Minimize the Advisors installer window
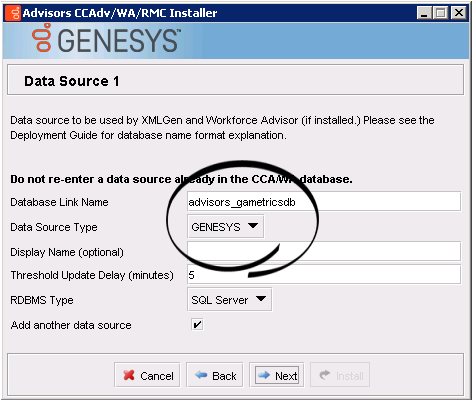 point(424,13)
